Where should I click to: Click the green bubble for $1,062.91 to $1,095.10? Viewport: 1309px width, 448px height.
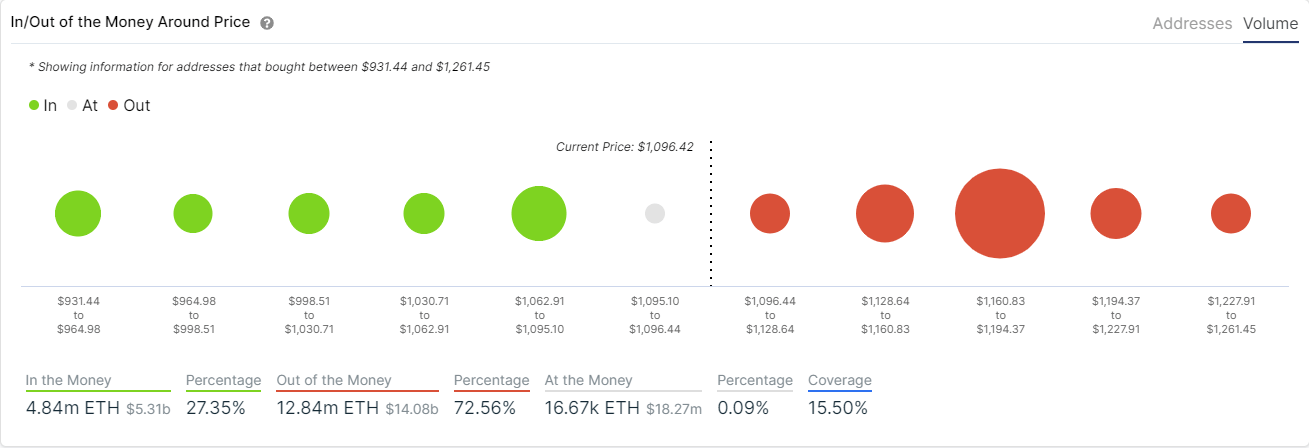click(x=539, y=214)
